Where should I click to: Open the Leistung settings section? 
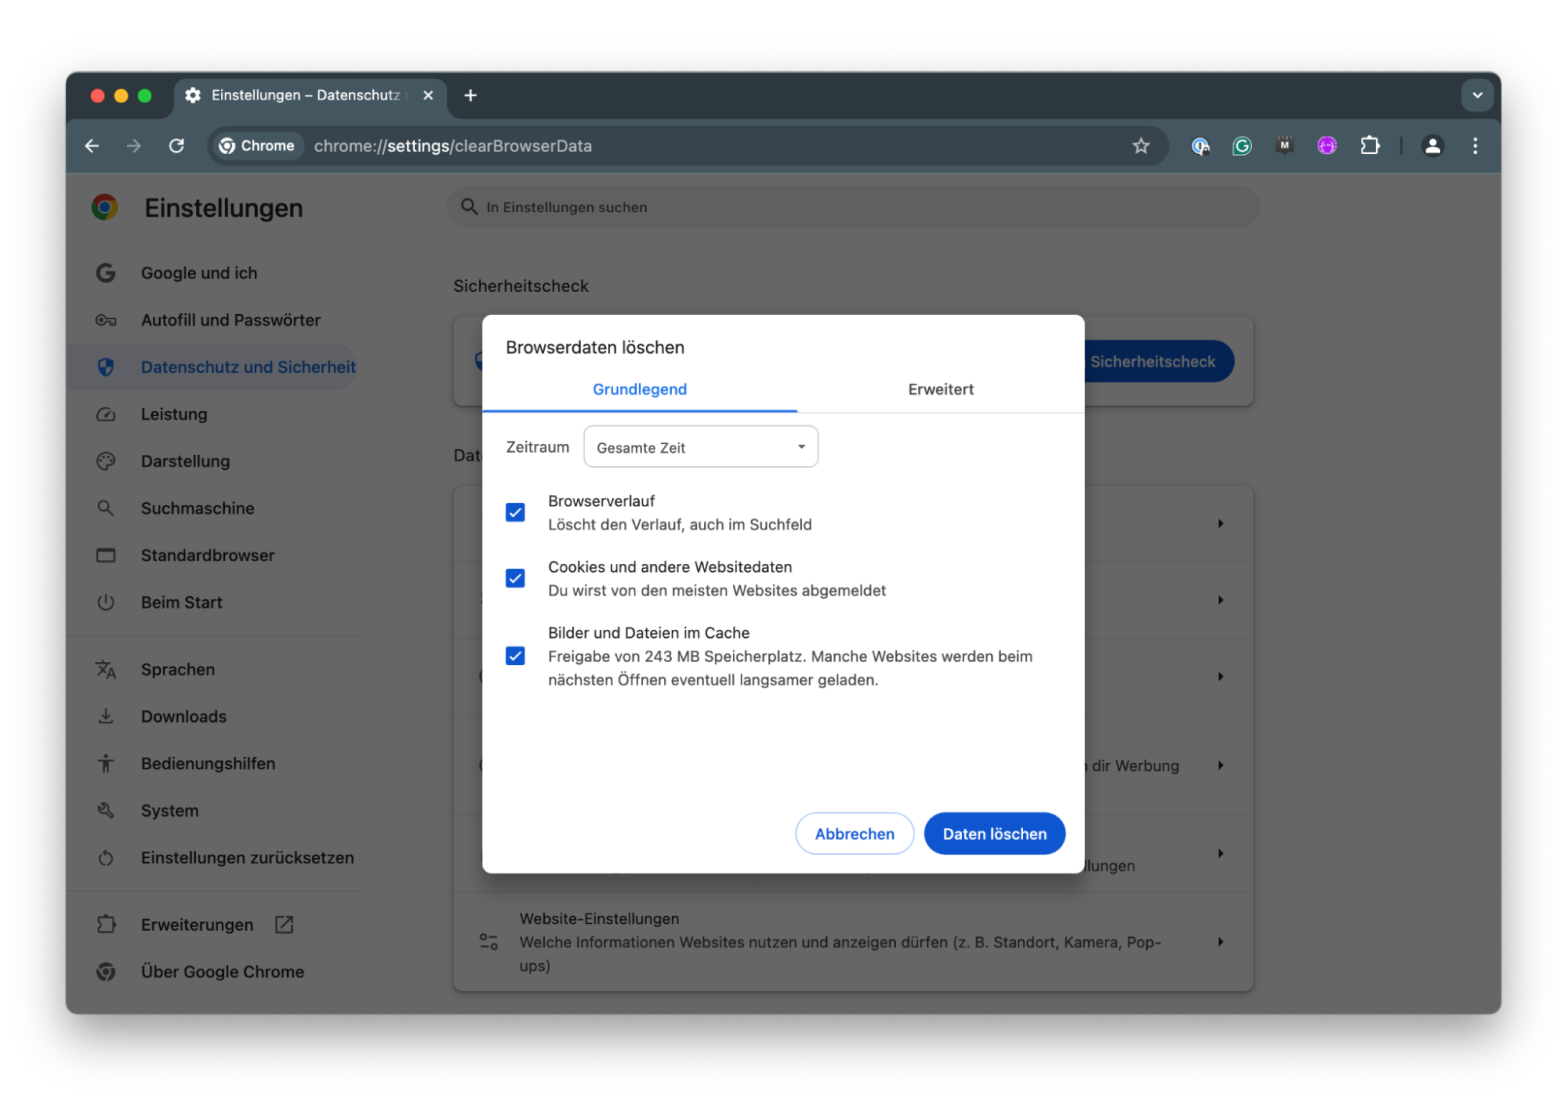point(174,414)
